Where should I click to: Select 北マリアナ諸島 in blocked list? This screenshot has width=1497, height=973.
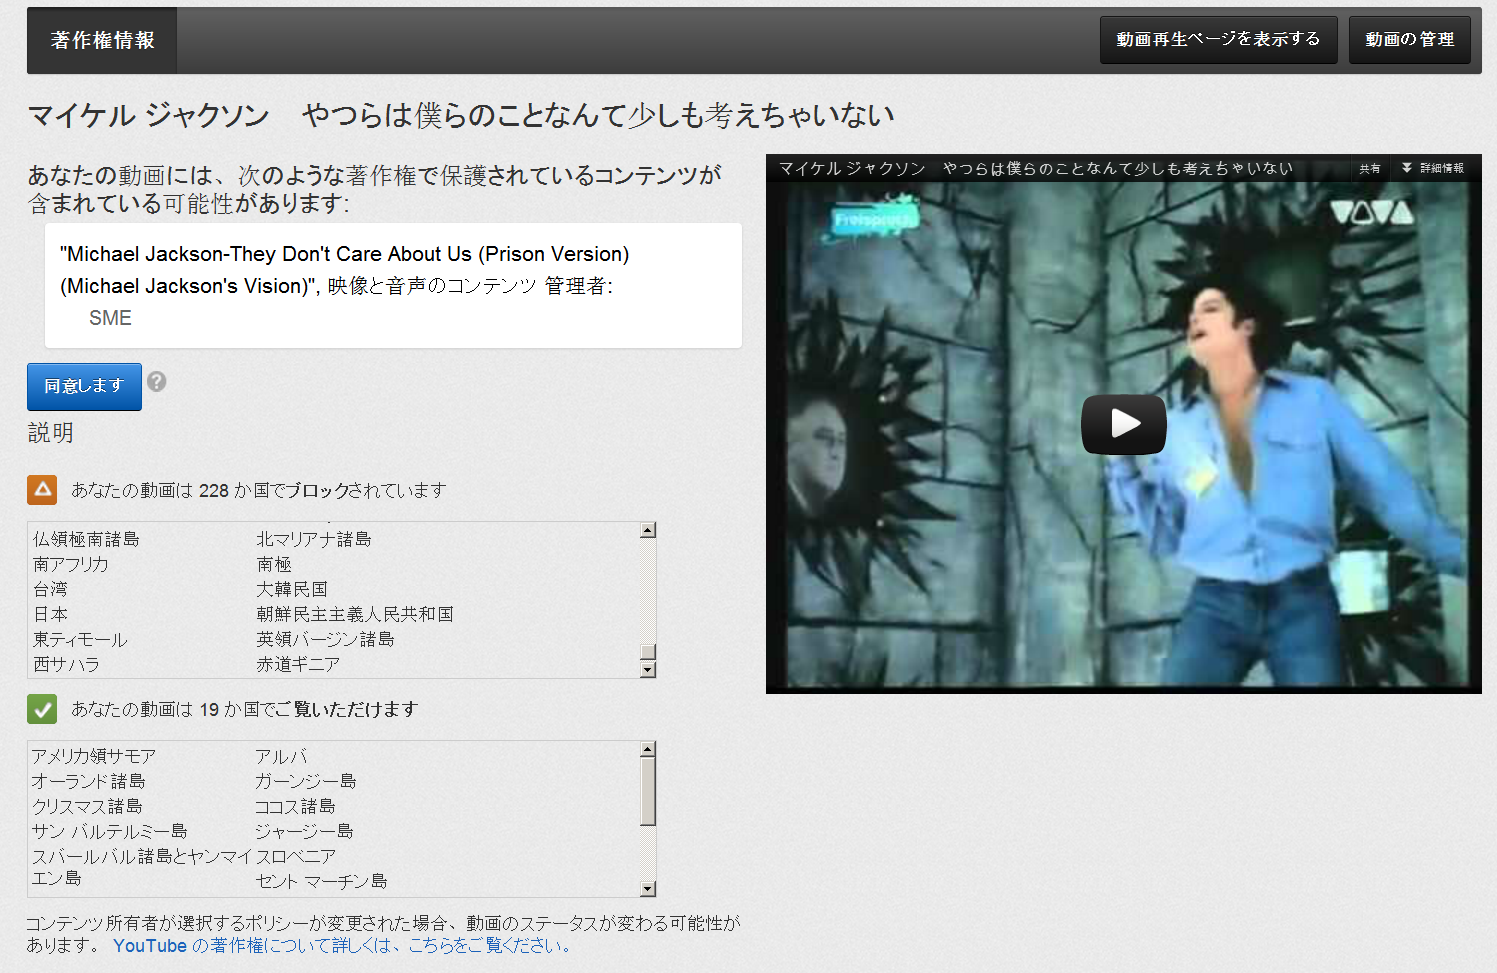(x=314, y=539)
